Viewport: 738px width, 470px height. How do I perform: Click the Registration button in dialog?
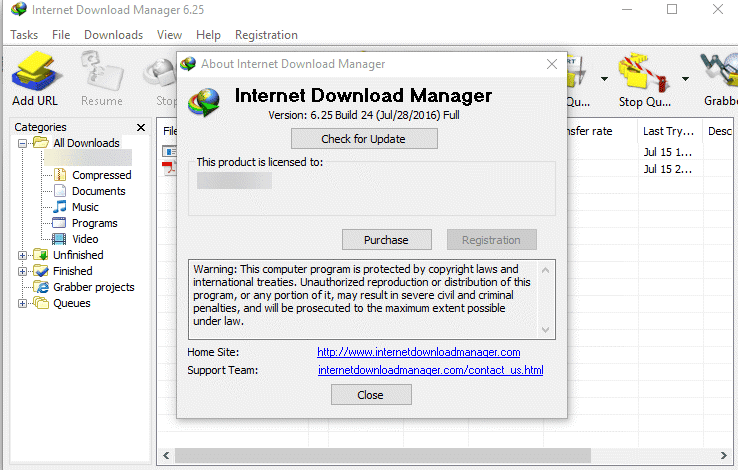(491, 239)
